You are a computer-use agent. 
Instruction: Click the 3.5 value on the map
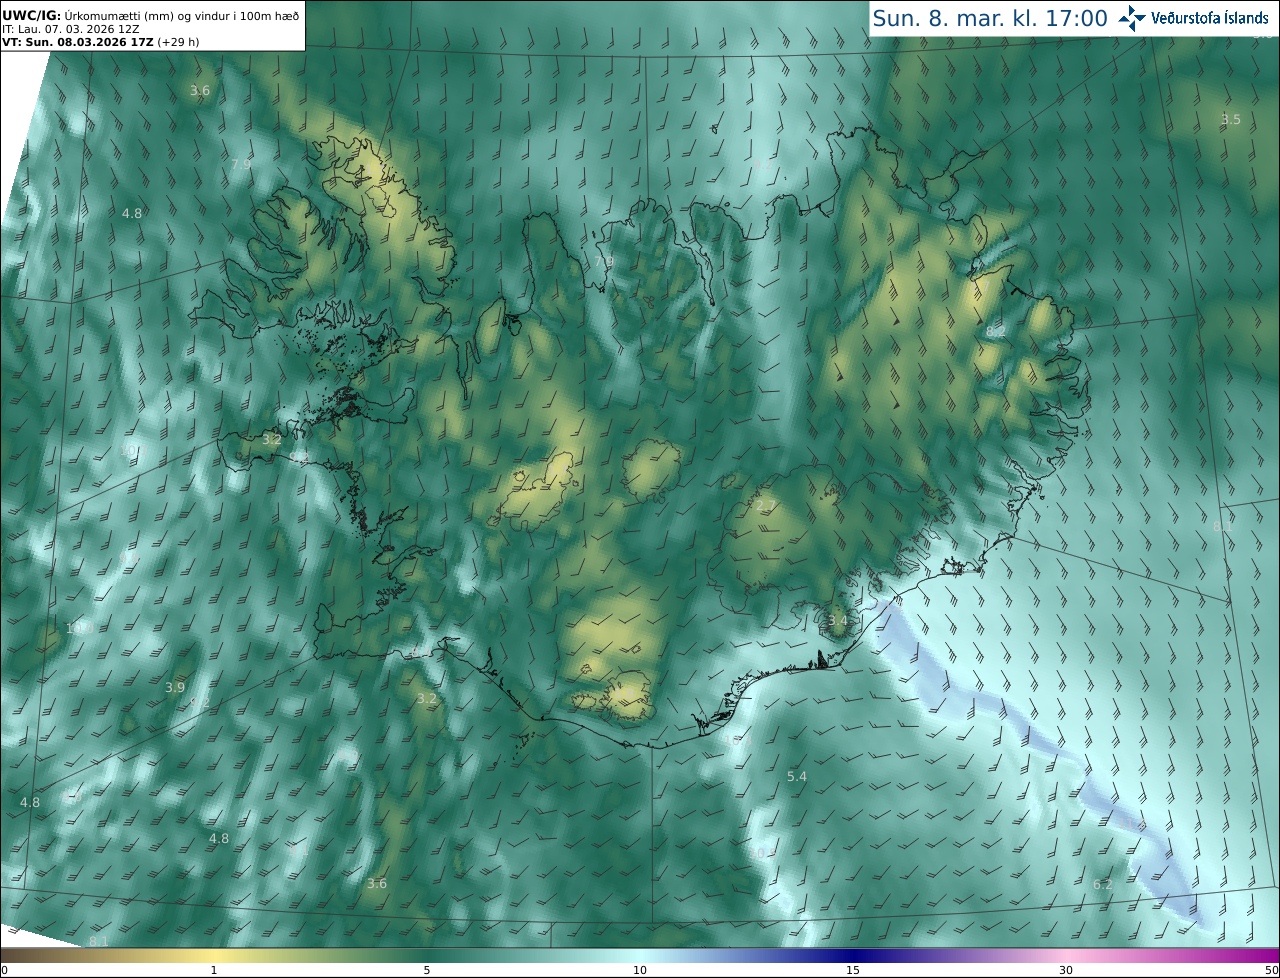(x=1230, y=119)
